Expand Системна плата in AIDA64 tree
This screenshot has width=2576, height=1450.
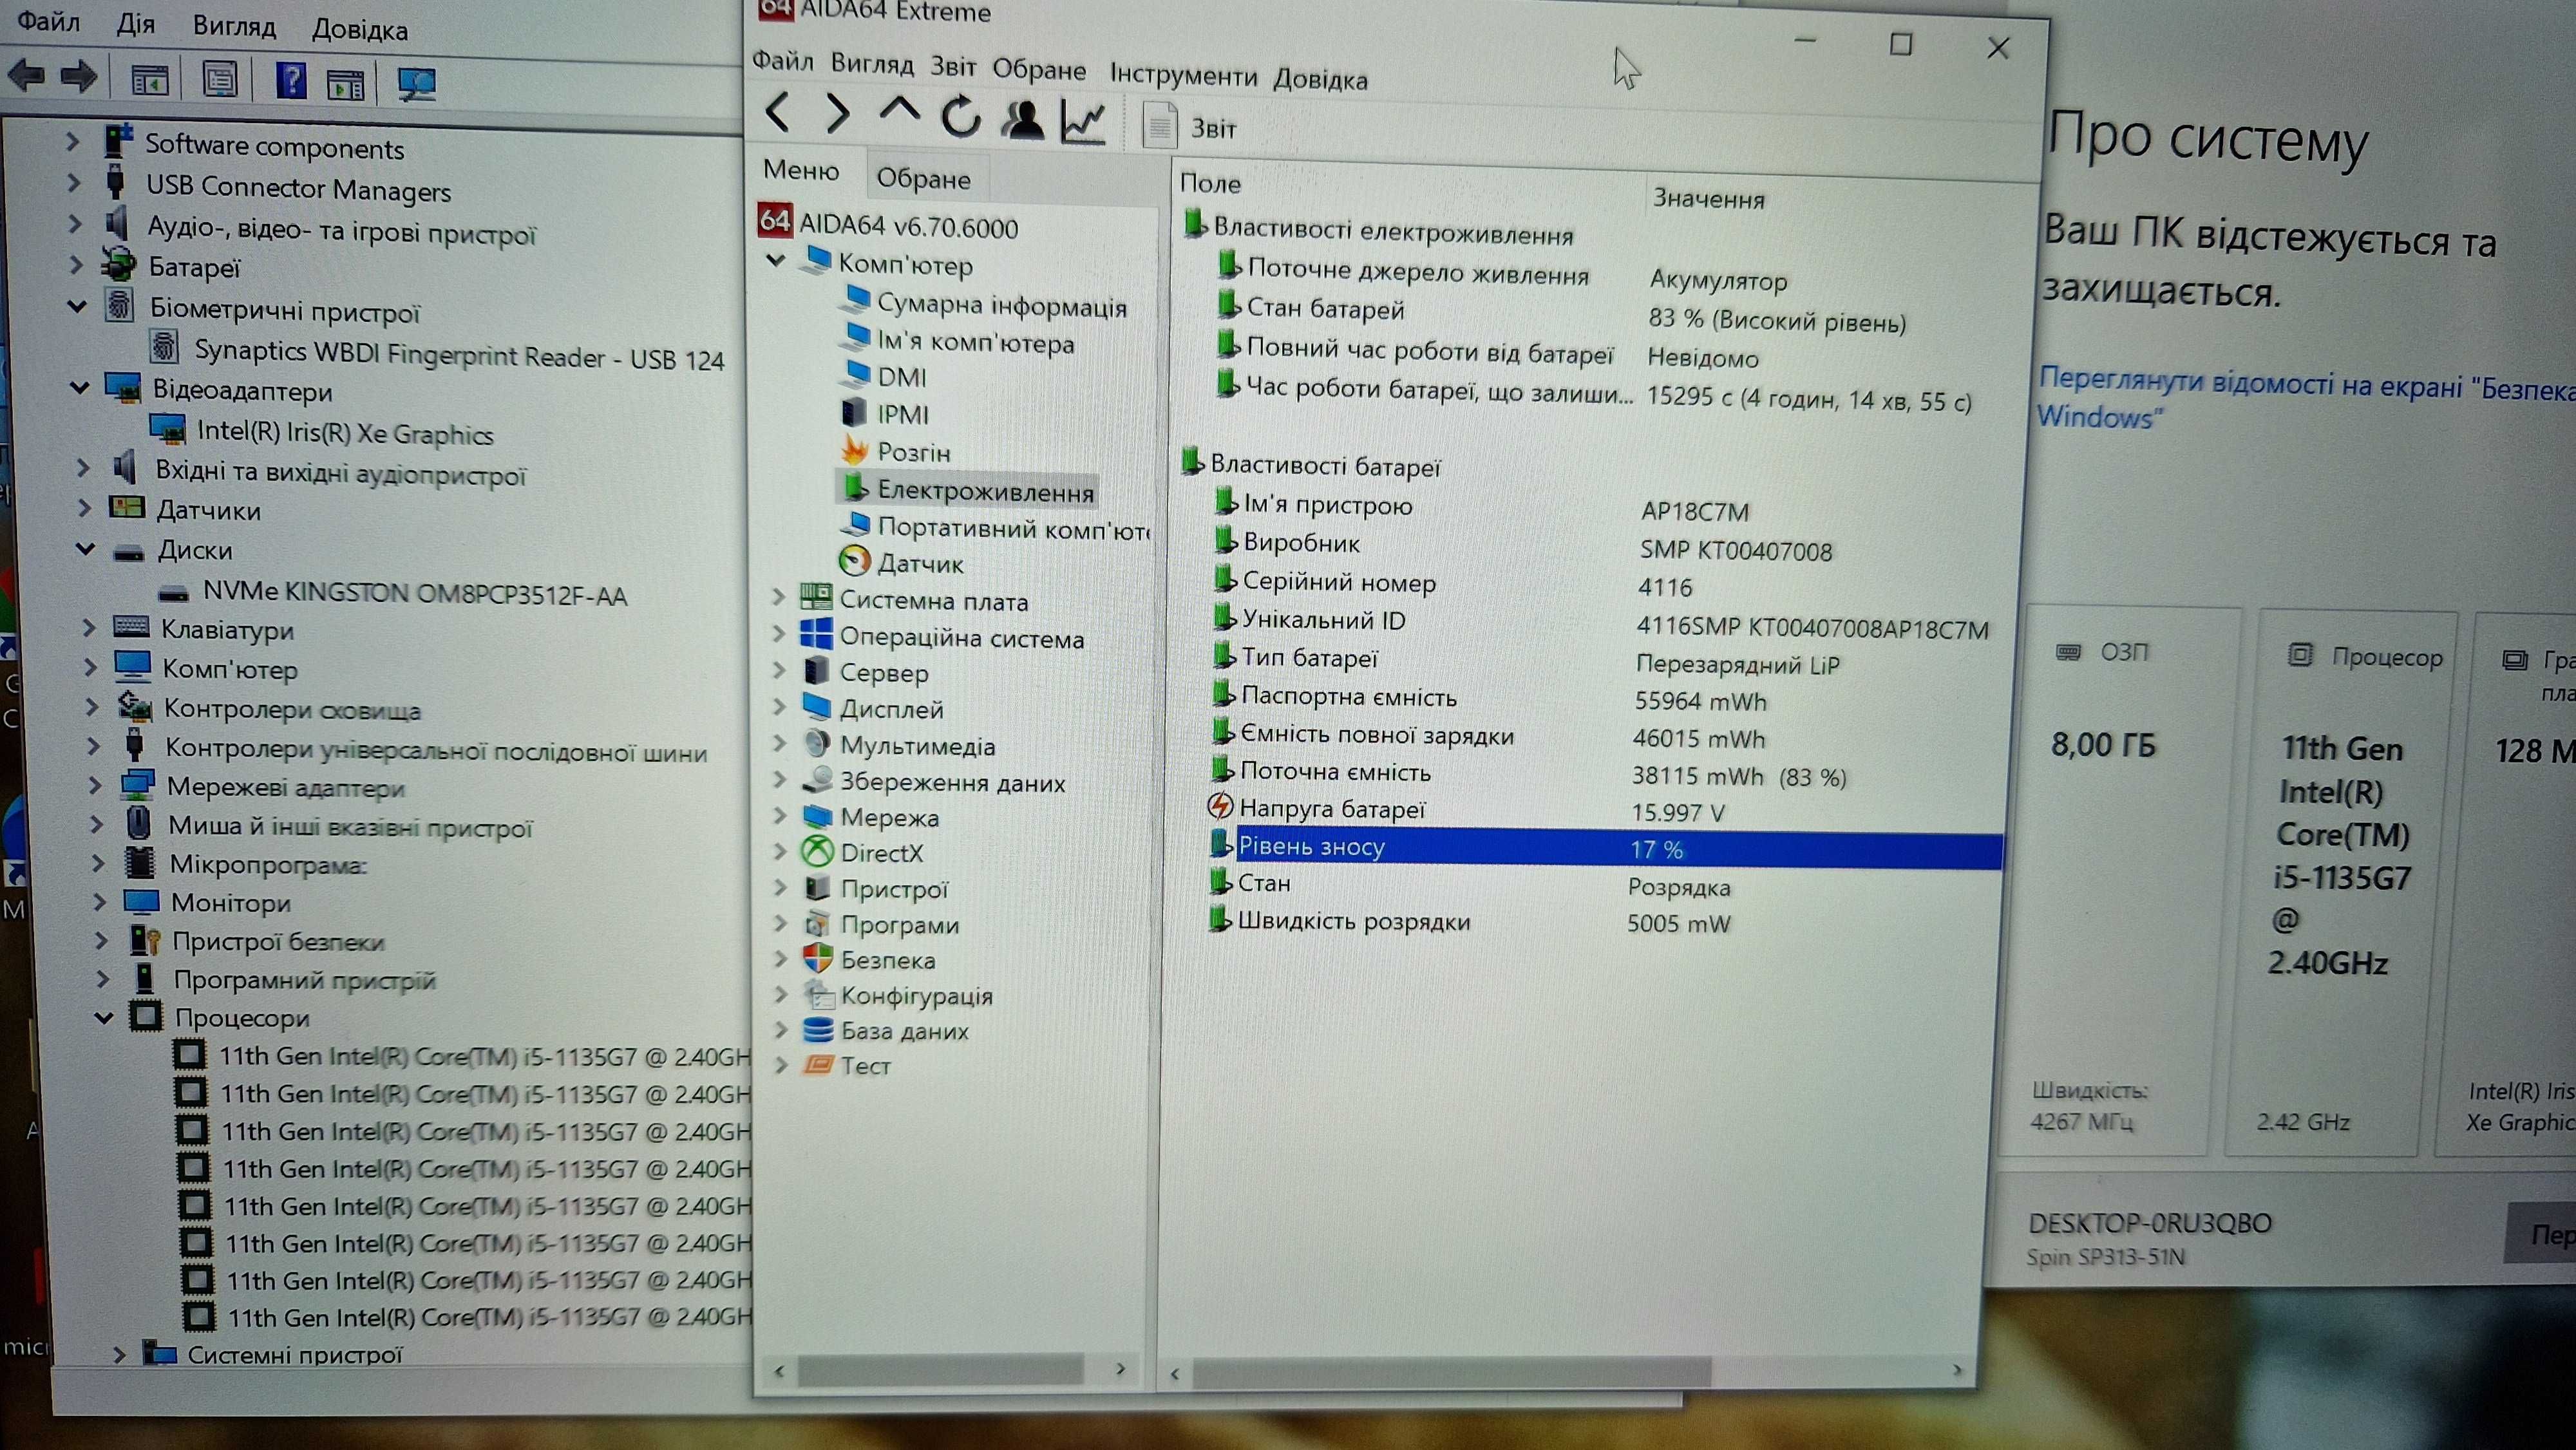coord(779,597)
